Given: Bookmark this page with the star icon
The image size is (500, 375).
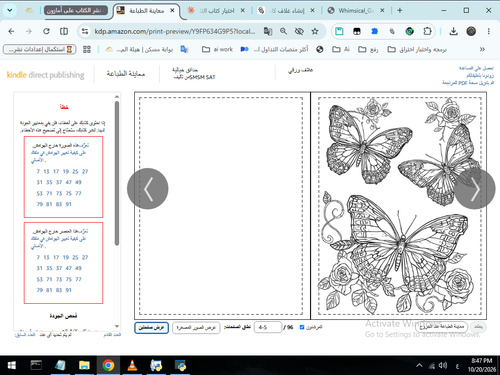Looking at the screenshot, I should (315, 31).
